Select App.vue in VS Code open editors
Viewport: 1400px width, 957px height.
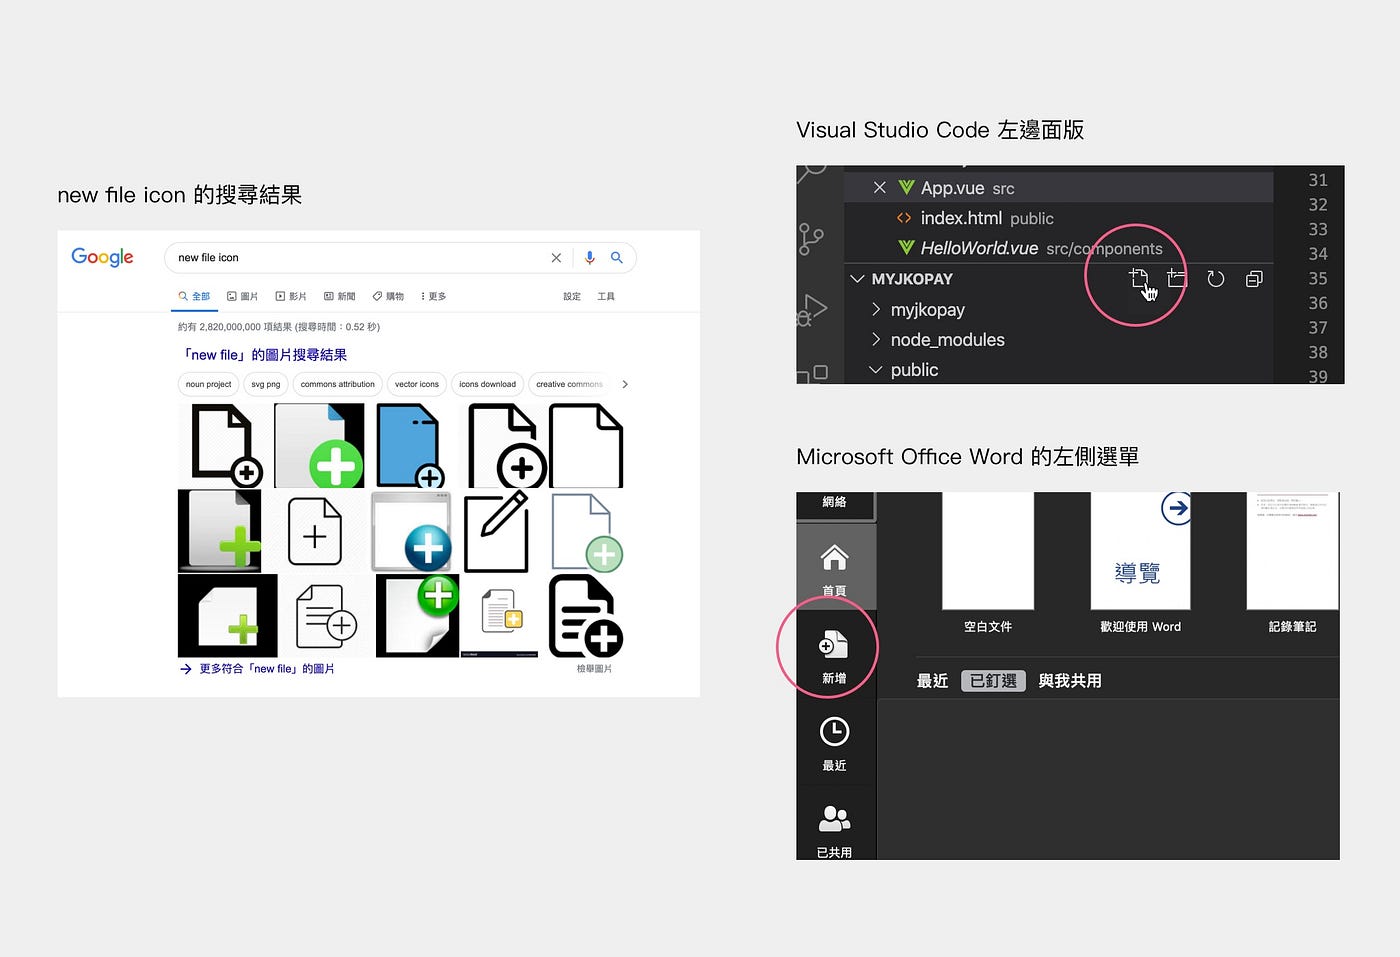pyautogui.click(x=1058, y=188)
